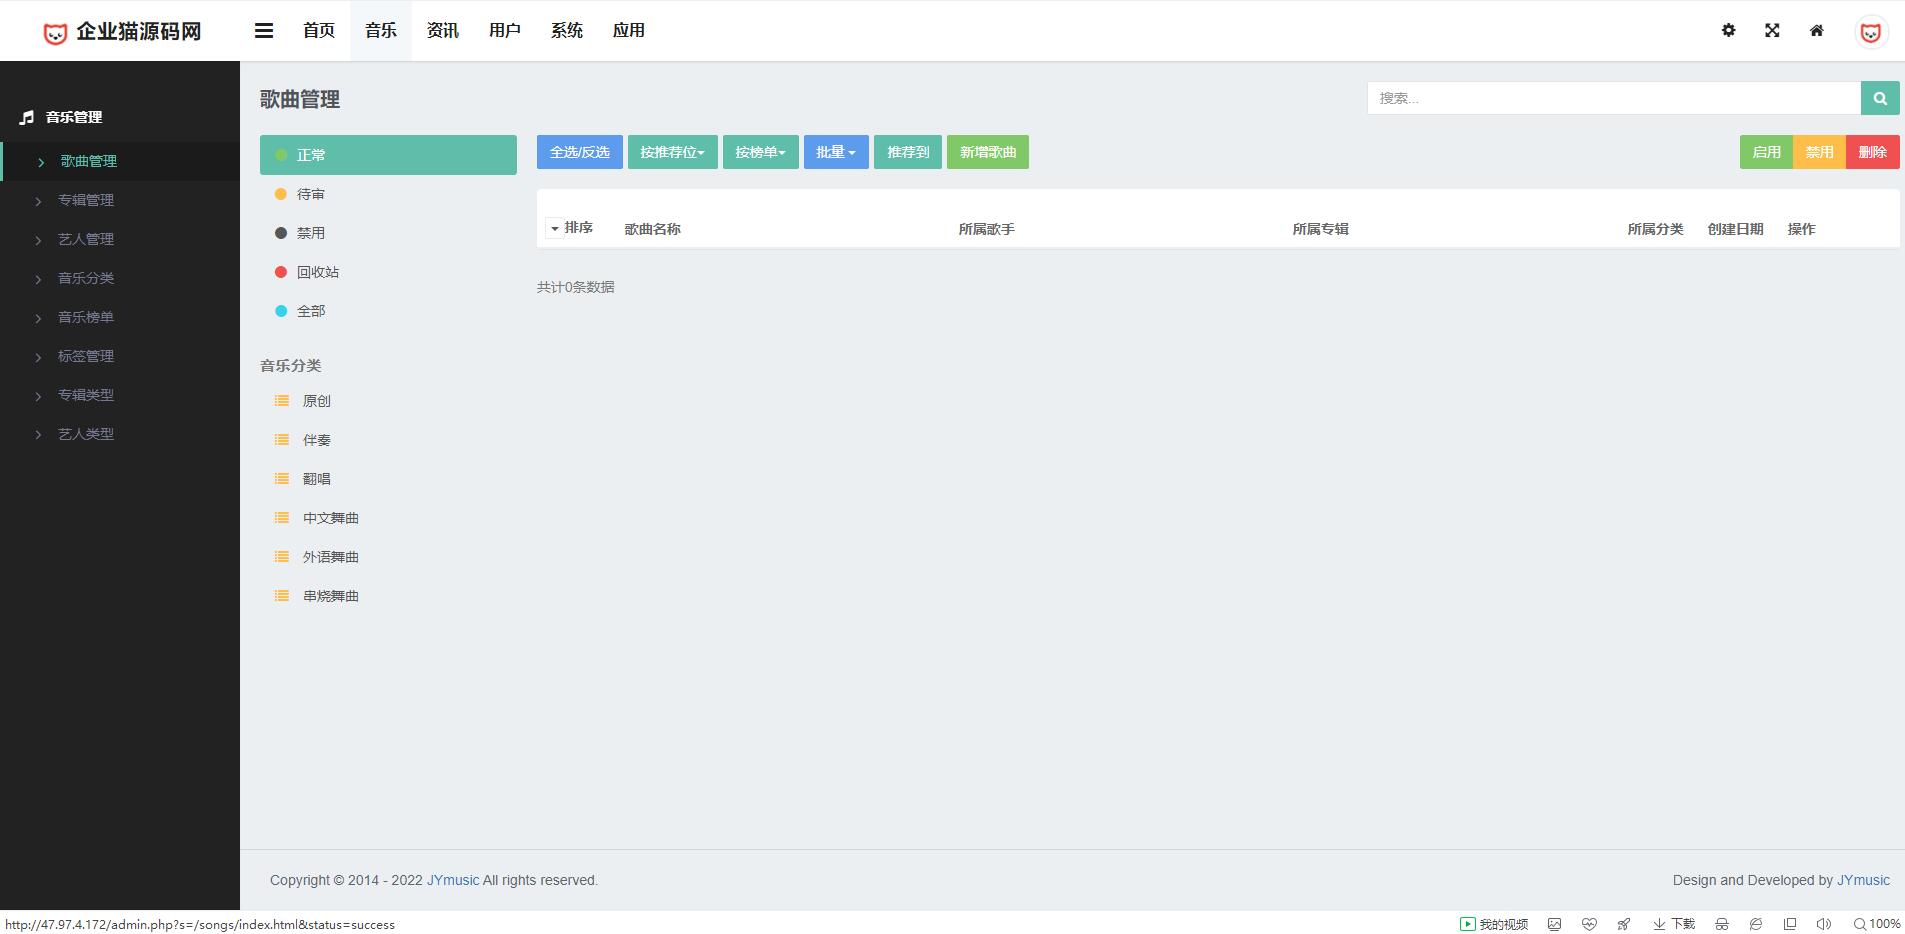The height and width of the screenshot is (934, 1905).
Task: Click 共计0条数据 text
Action: 576,287
